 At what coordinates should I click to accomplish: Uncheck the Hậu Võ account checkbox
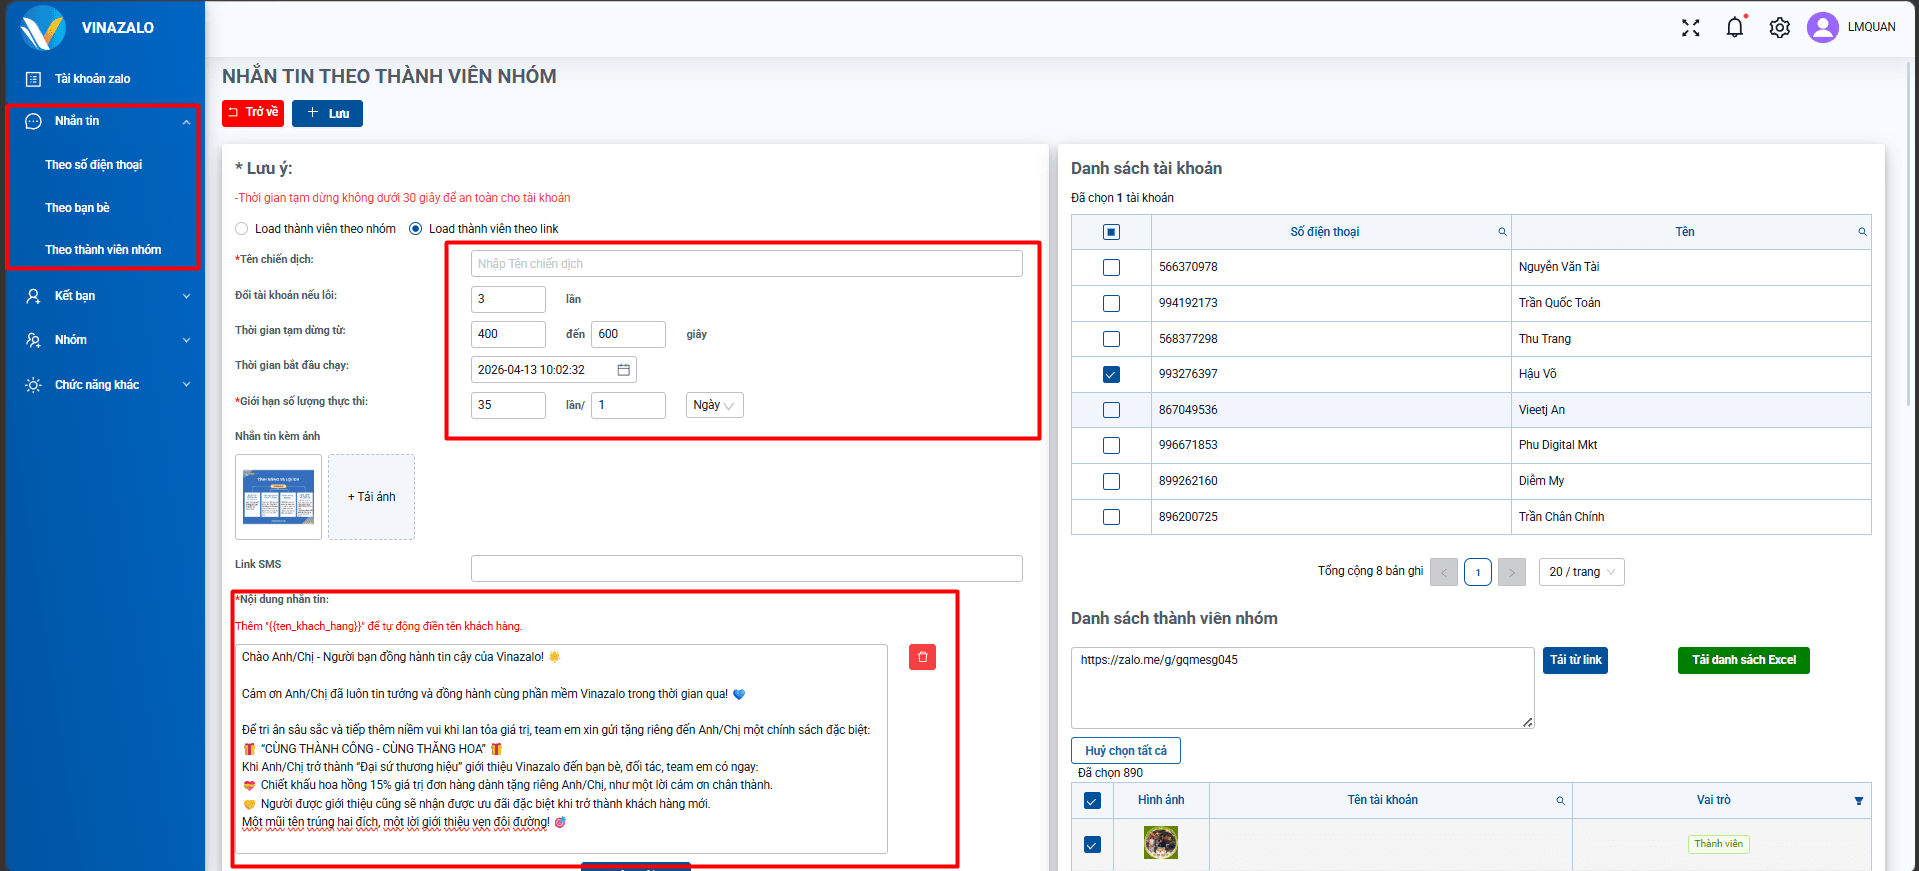1111,374
